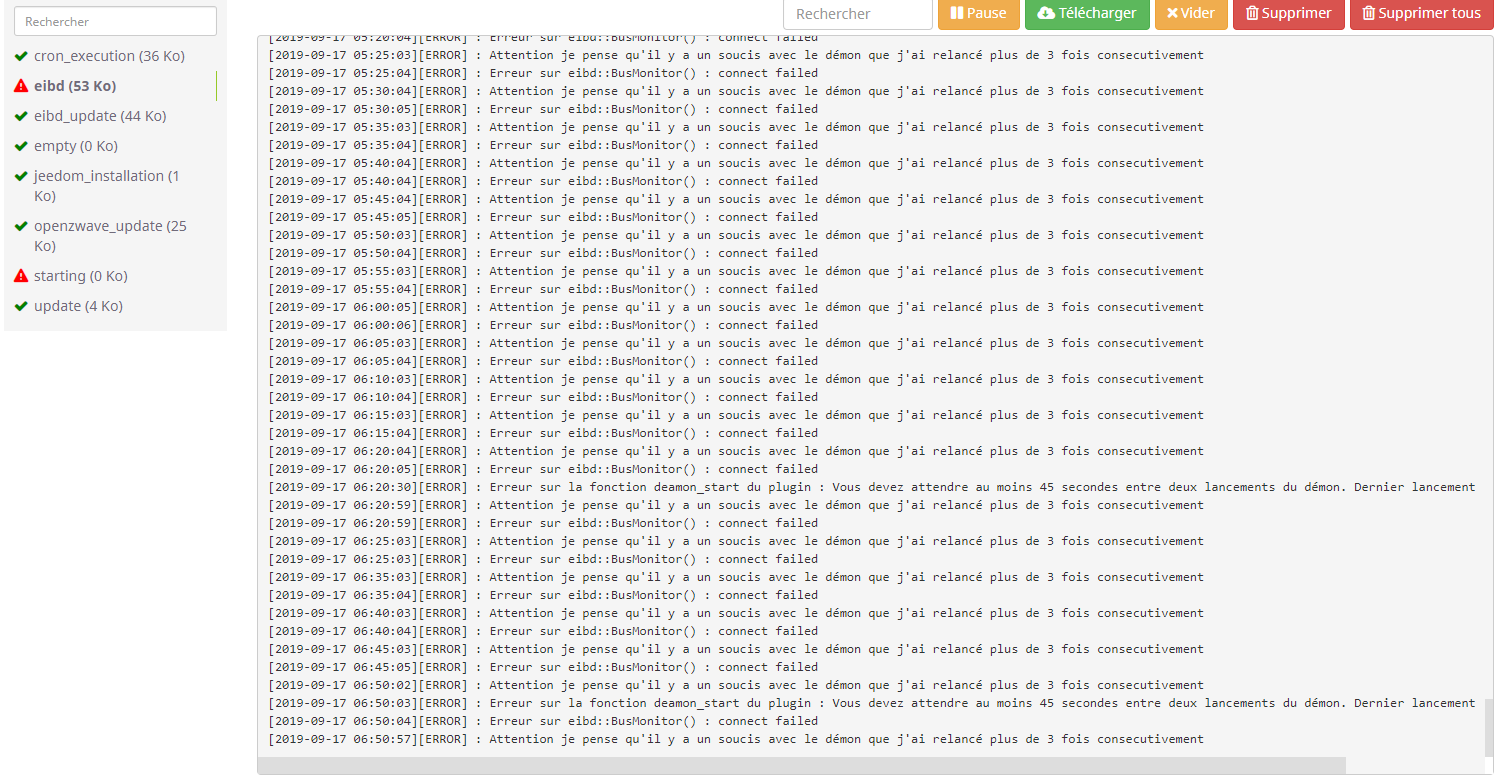Click the green check beside eibd_update
Viewport: 1506px width, 780px height.
point(21,116)
